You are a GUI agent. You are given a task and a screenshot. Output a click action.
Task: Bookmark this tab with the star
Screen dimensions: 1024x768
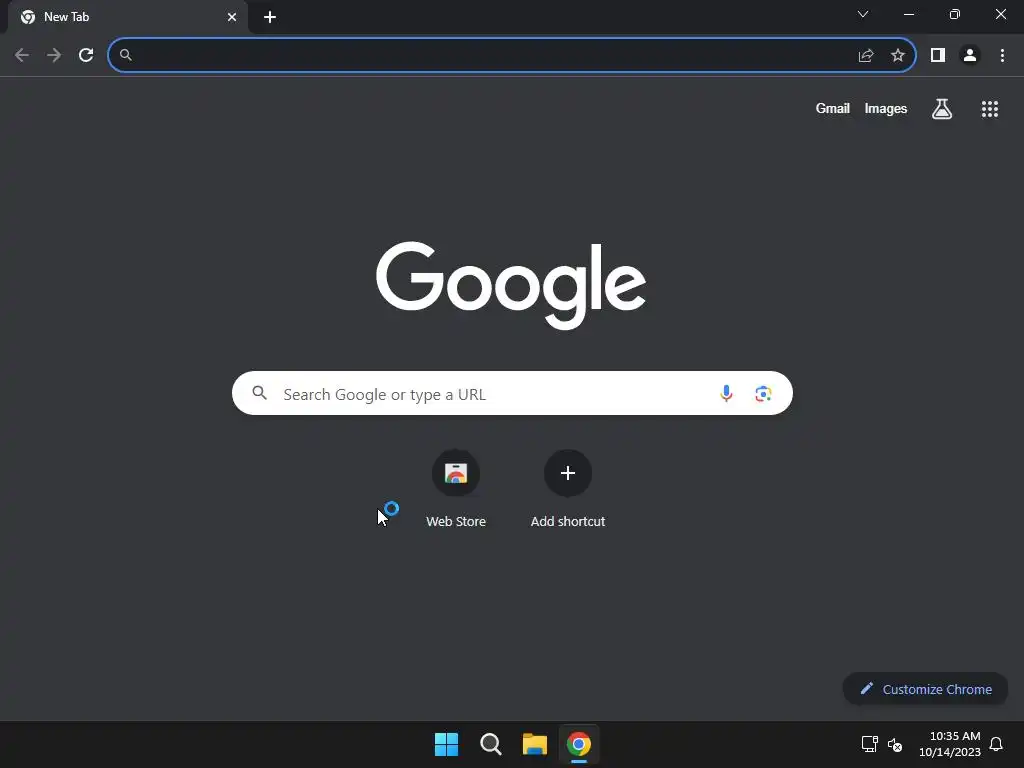pyautogui.click(x=898, y=56)
